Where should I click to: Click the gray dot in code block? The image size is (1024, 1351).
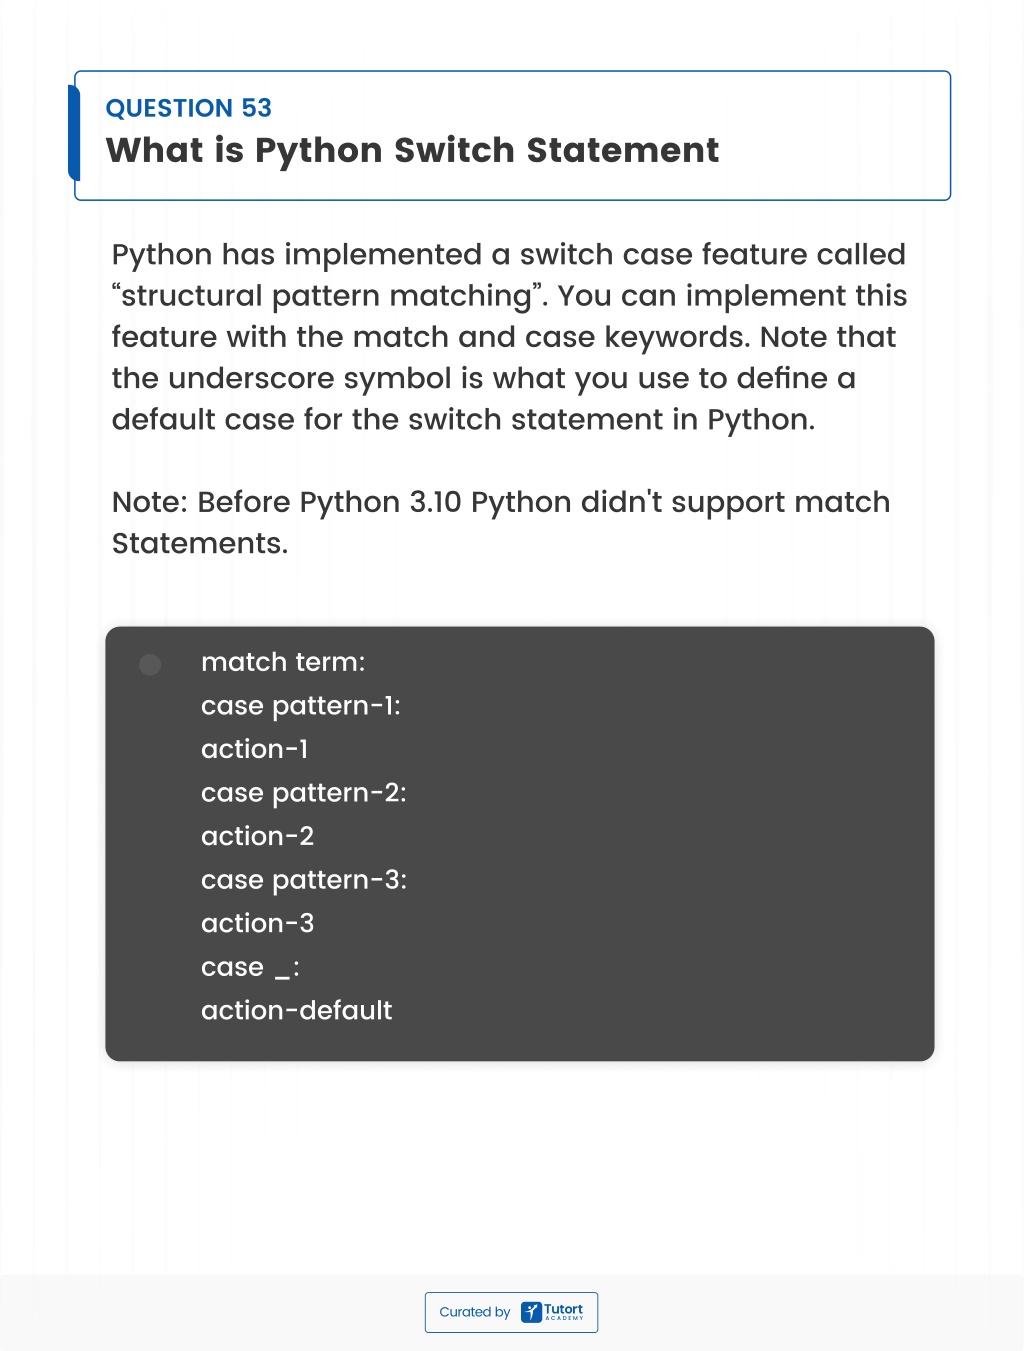150,665
